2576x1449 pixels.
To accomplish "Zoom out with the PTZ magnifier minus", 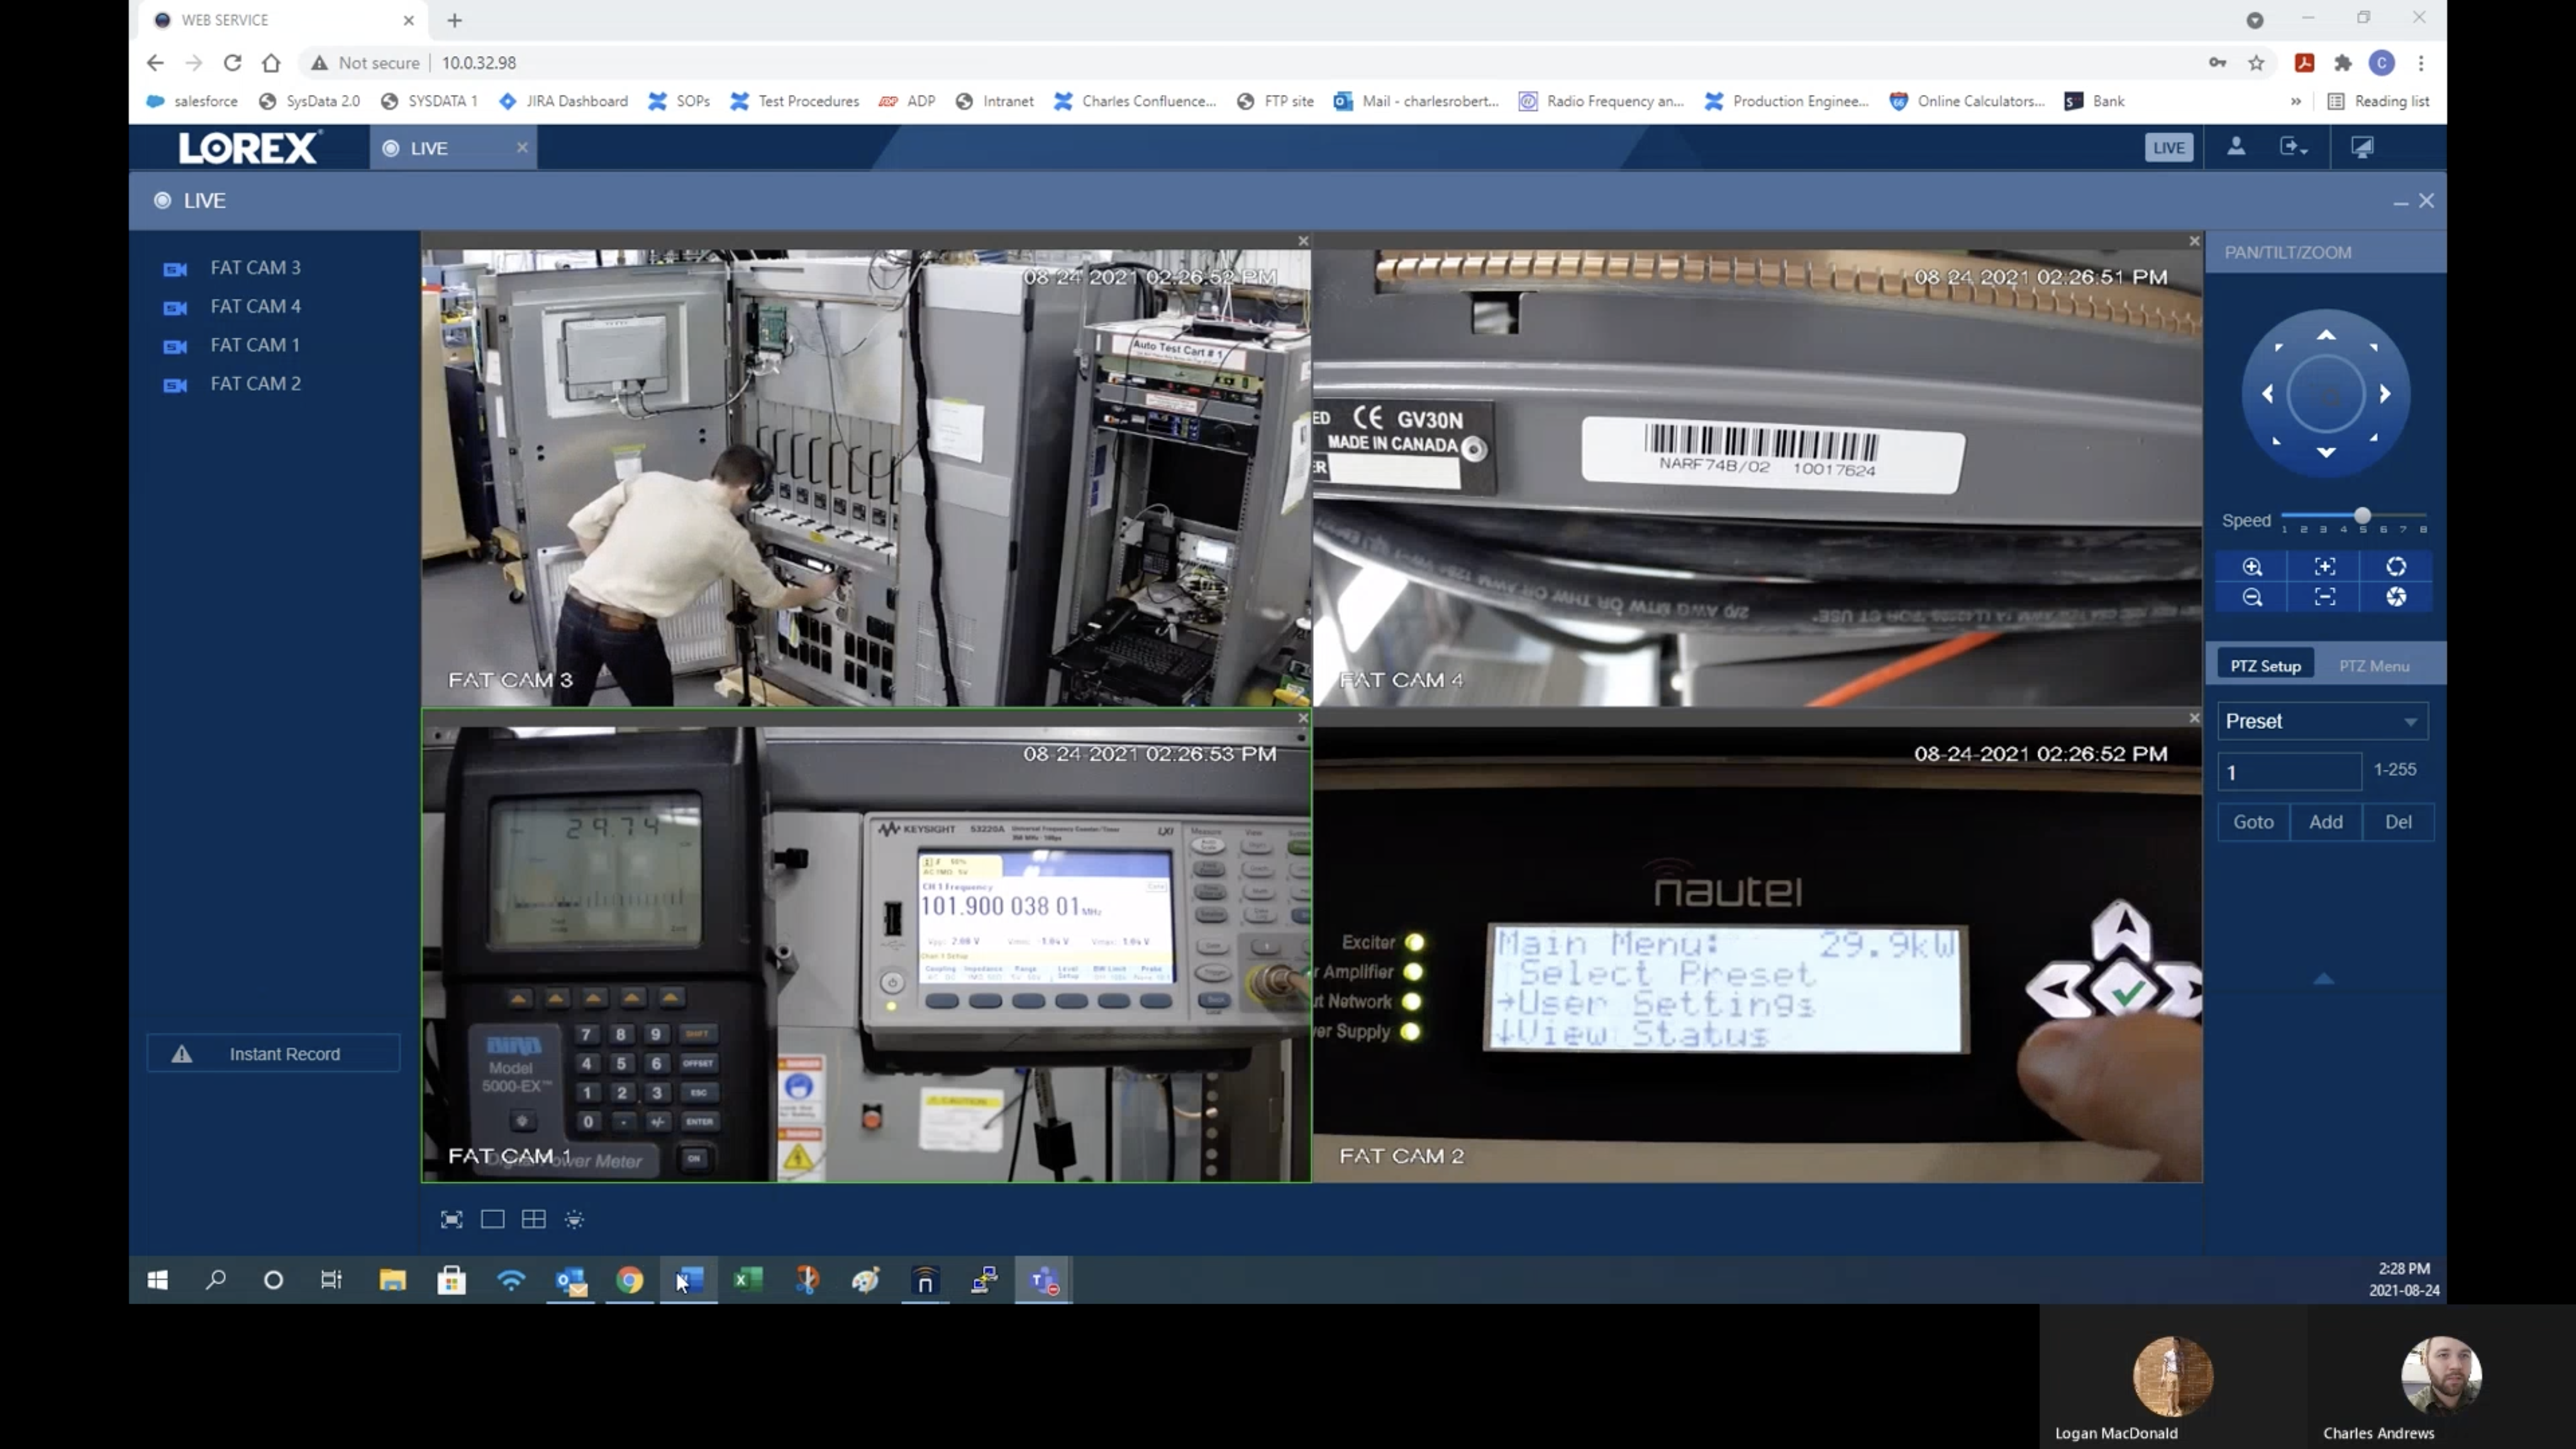I will pyautogui.click(x=2252, y=597).
